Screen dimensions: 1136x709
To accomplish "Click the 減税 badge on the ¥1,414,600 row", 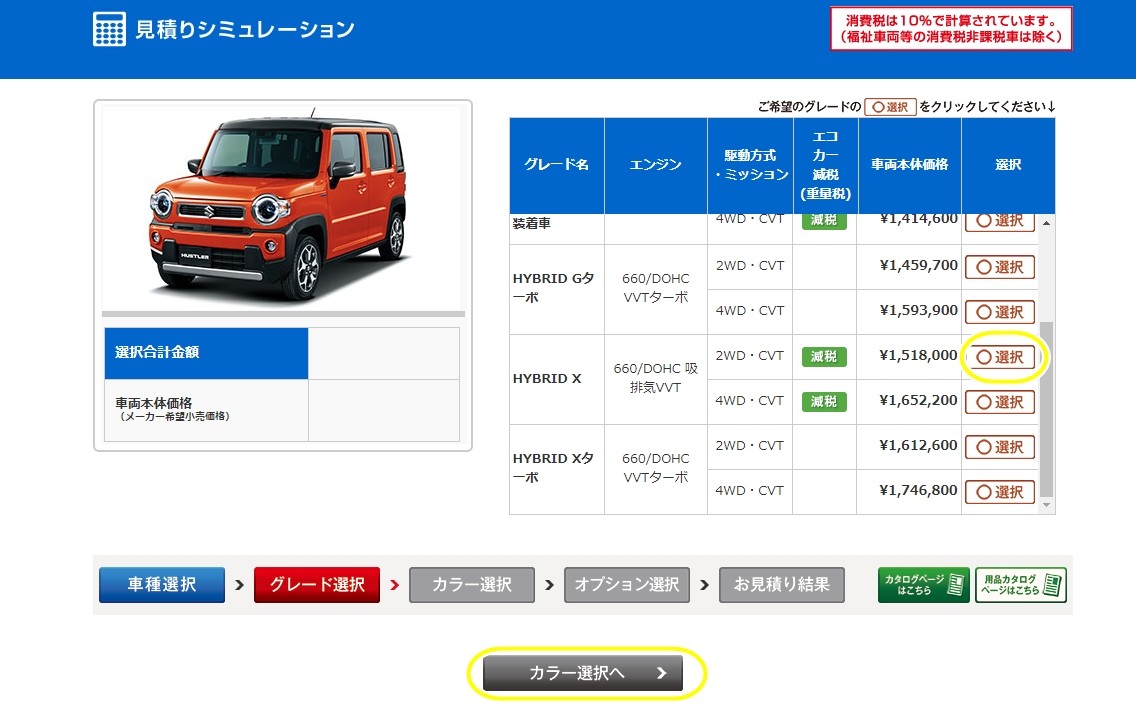I will 824,221.
